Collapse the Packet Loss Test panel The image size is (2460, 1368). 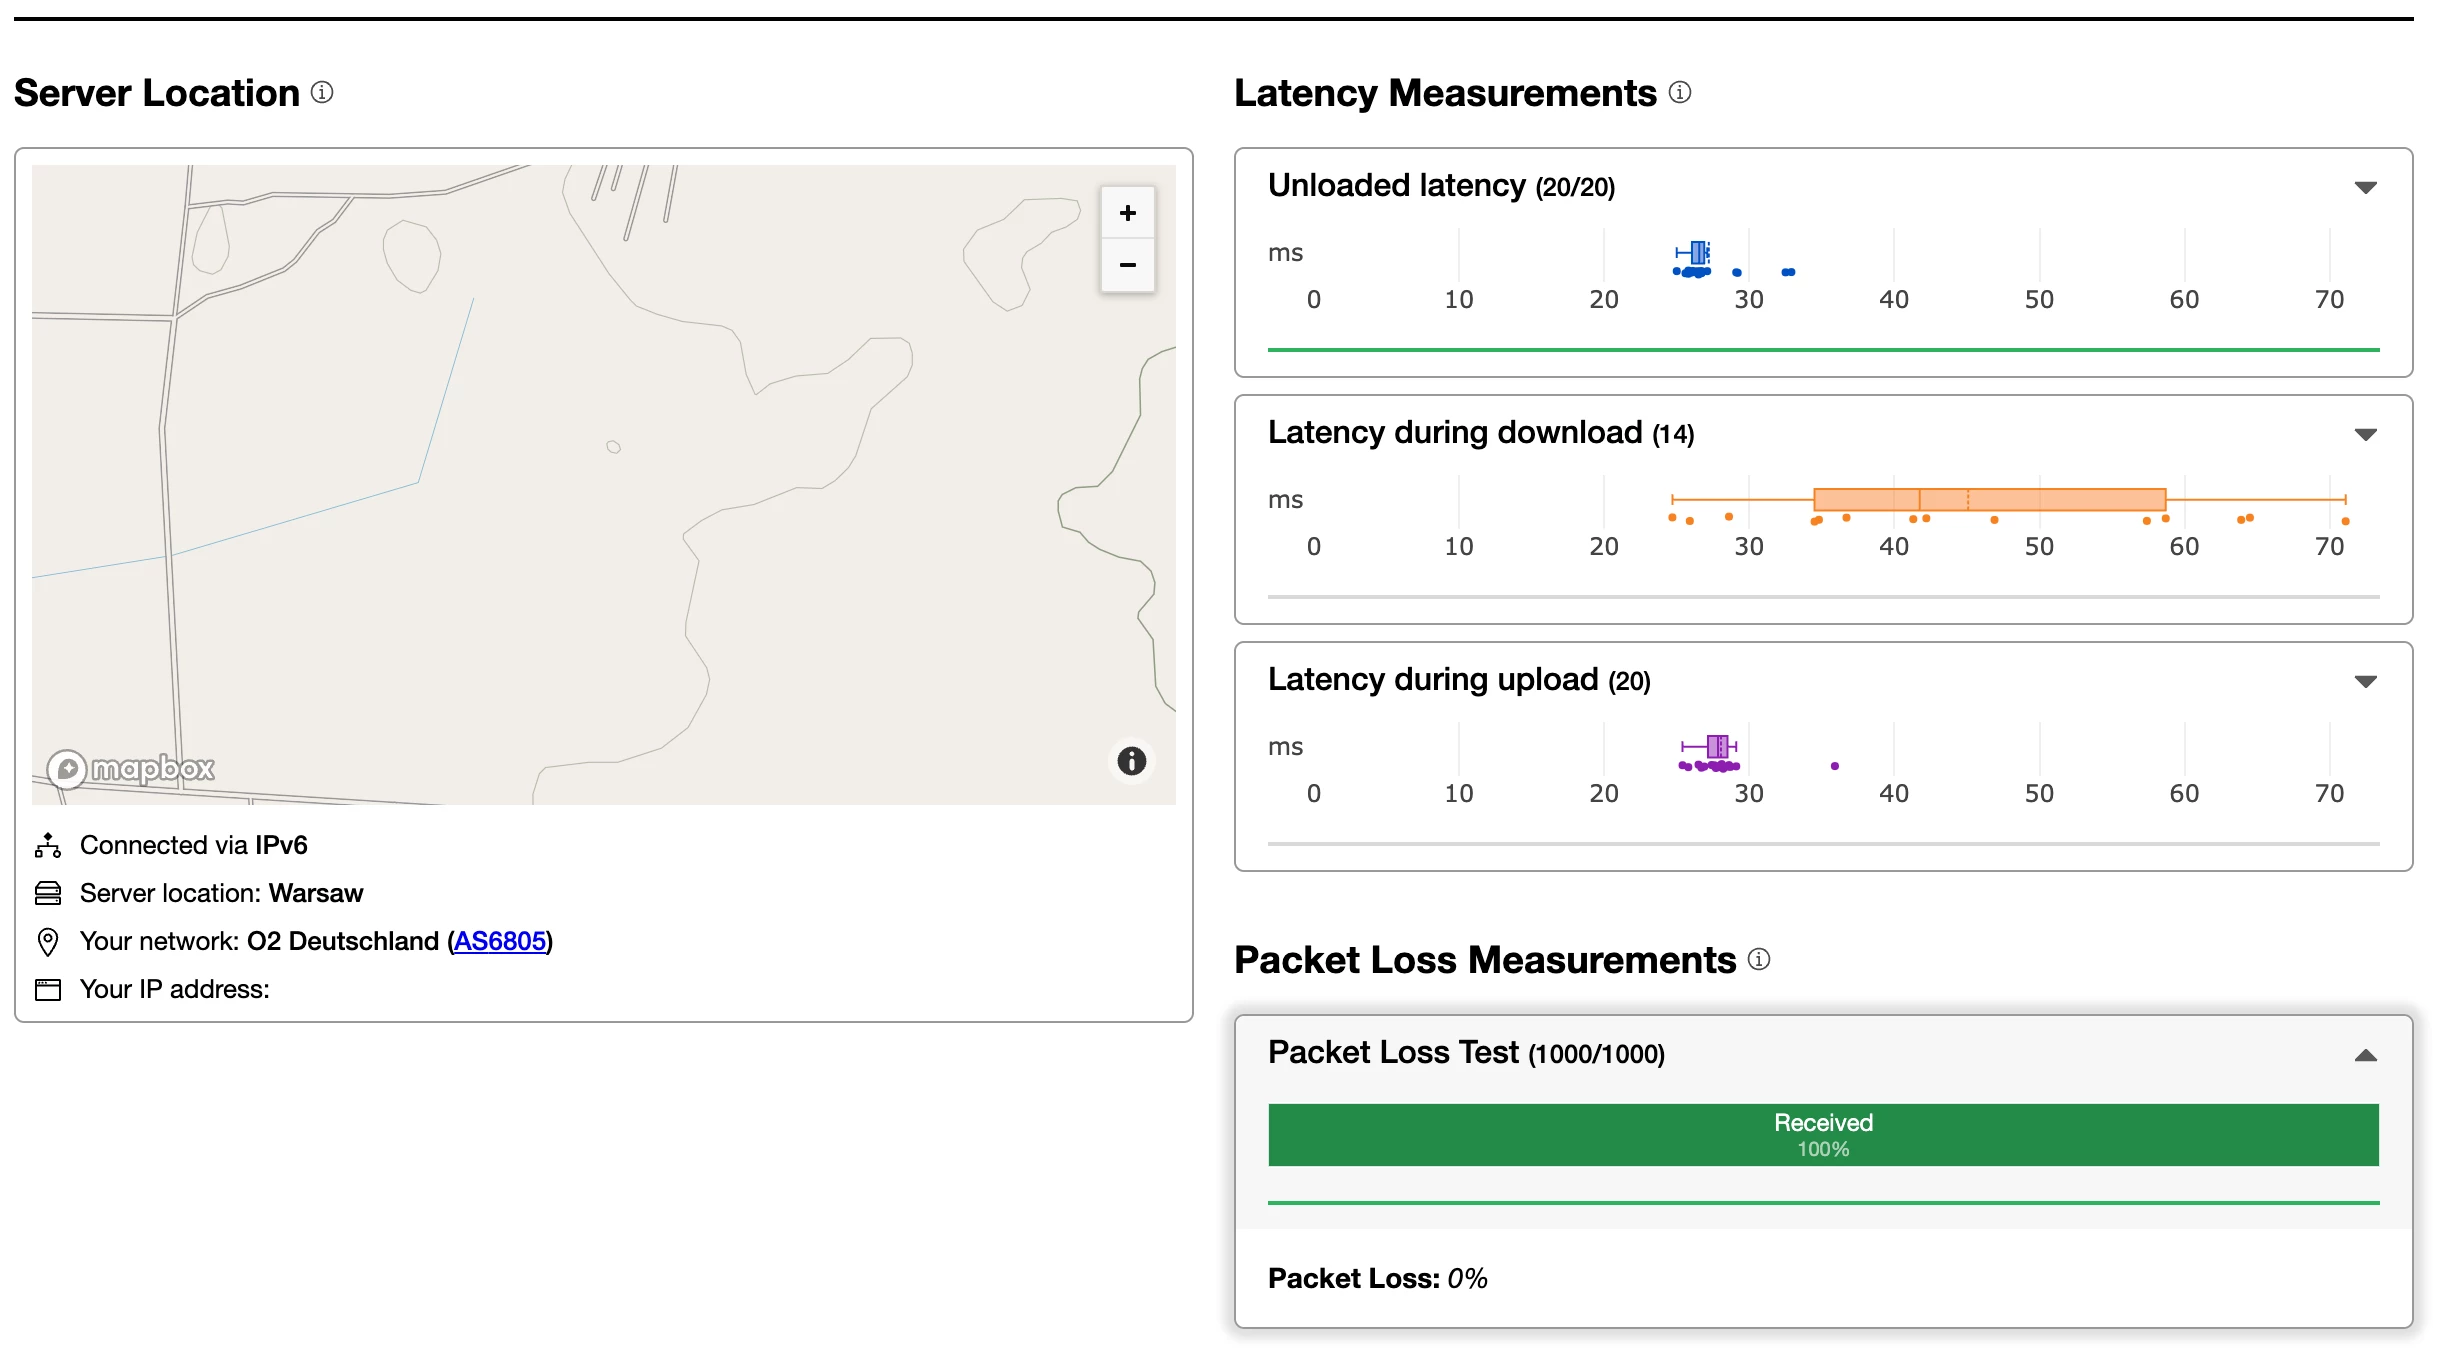click(x=2365, y=1055)
